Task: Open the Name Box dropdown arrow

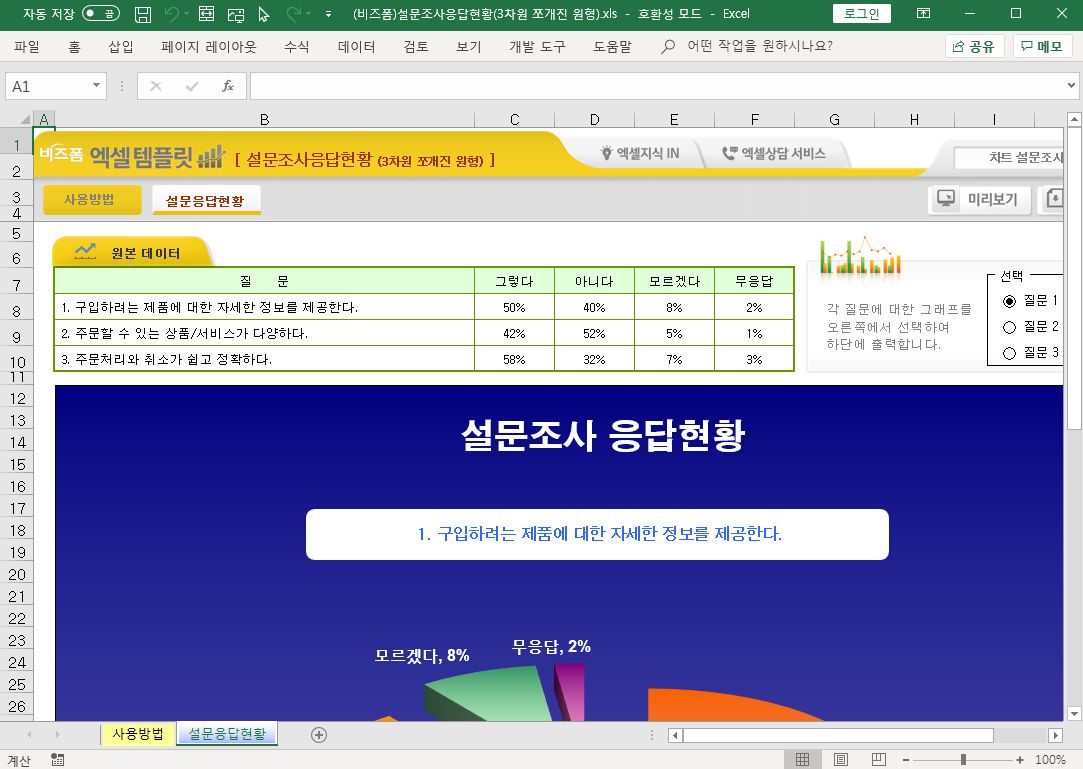Action: pos(97,87)
